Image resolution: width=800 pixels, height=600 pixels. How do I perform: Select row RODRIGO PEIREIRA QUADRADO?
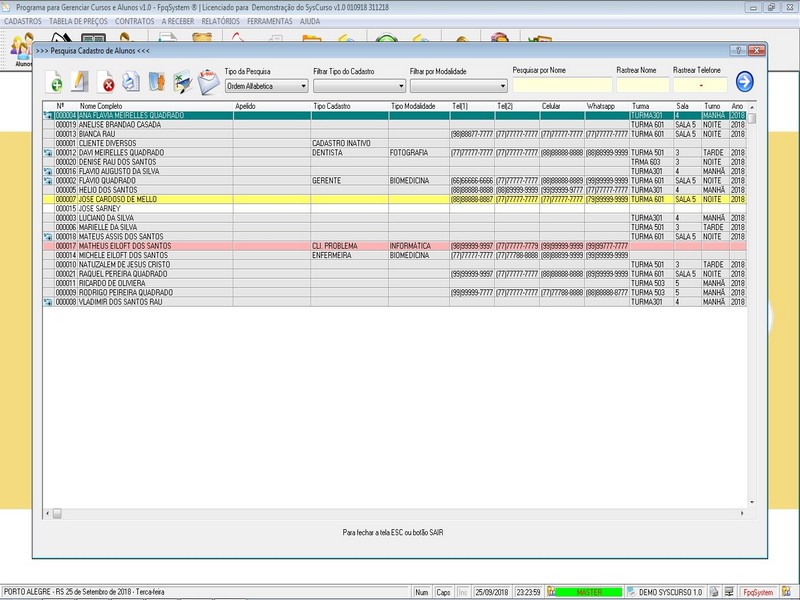[x=394, y=293]
